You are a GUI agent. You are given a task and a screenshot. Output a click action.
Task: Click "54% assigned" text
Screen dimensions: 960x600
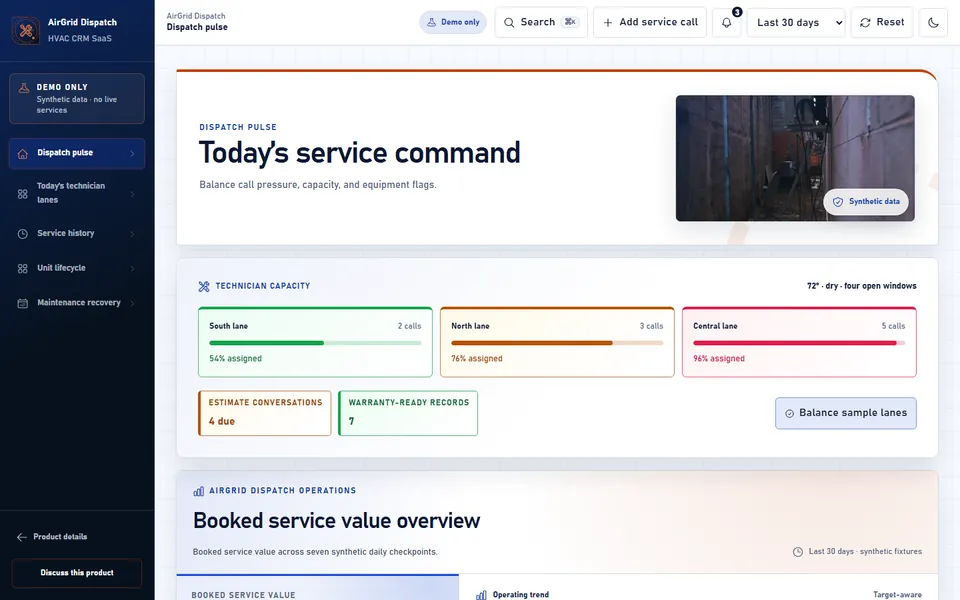point(236,359)
